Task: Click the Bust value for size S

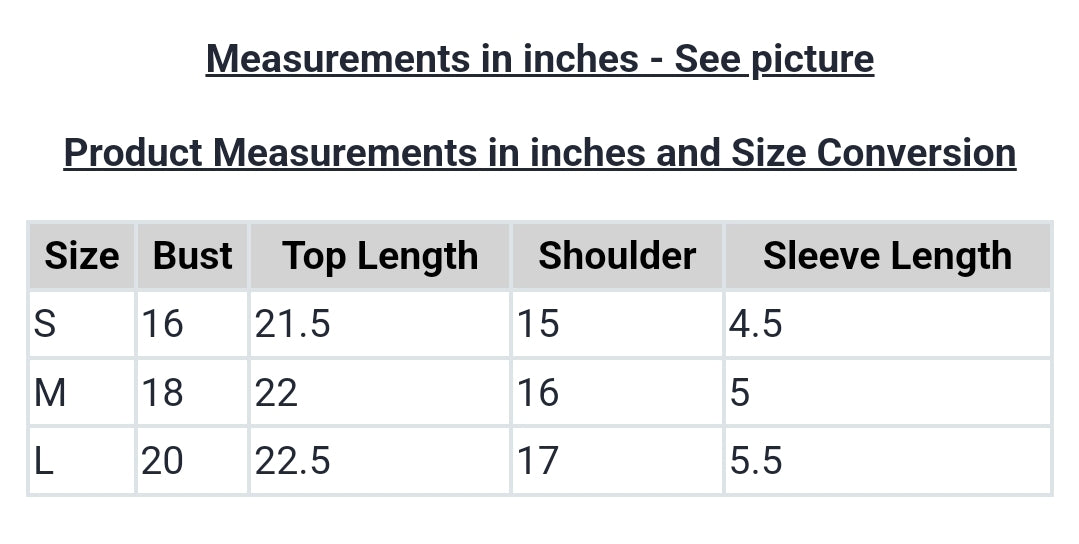Action: [x=162, y=324]
